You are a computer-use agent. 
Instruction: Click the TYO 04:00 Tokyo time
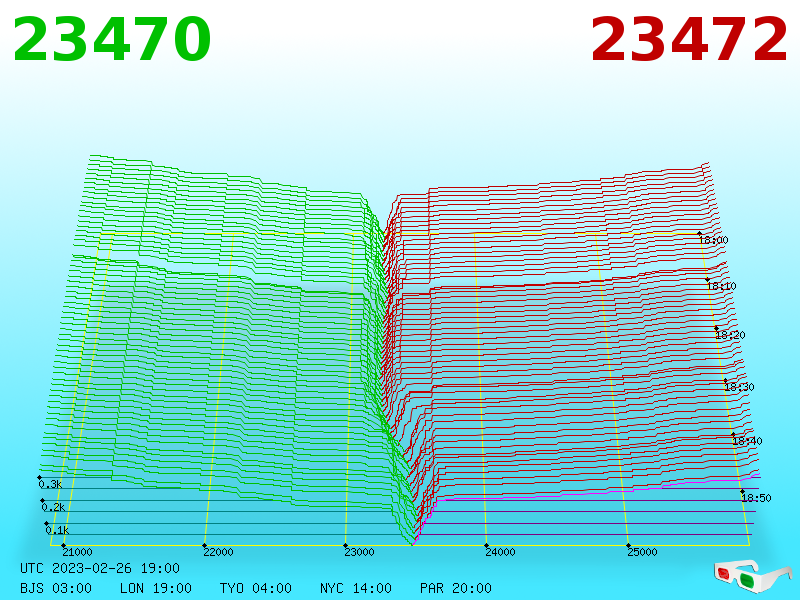(256, 588)
